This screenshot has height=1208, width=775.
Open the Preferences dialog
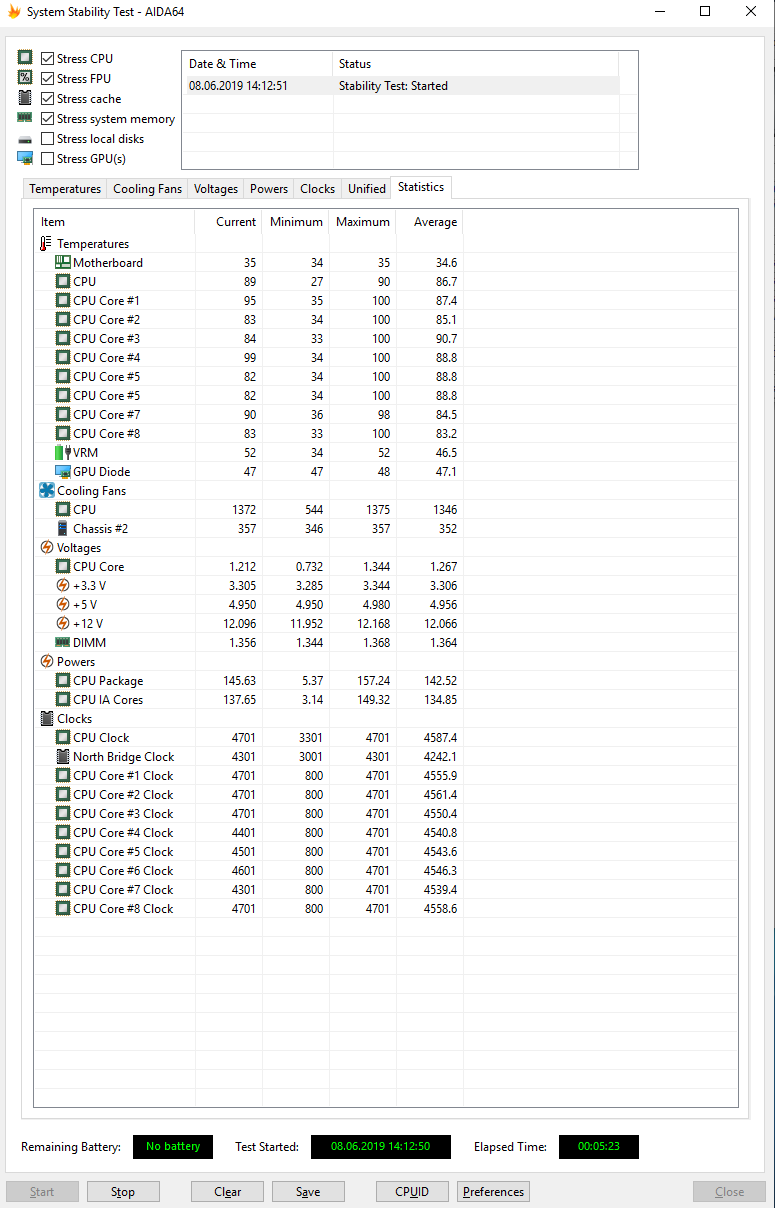(x=493, y=1192)
